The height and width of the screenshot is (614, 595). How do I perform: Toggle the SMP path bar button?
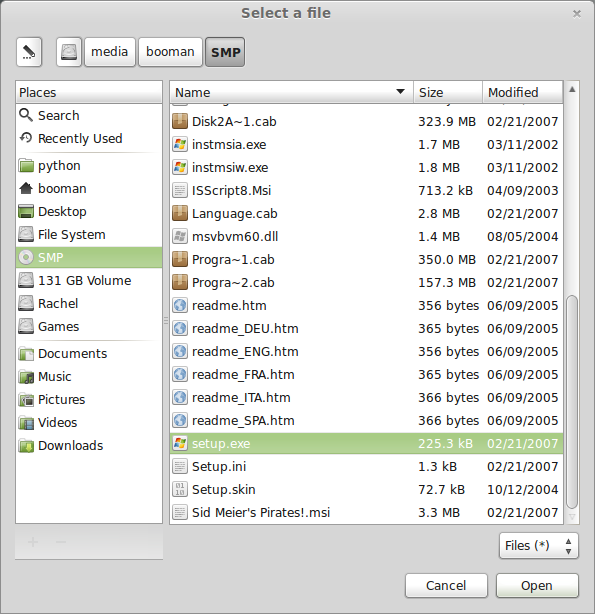coord(225,52)
